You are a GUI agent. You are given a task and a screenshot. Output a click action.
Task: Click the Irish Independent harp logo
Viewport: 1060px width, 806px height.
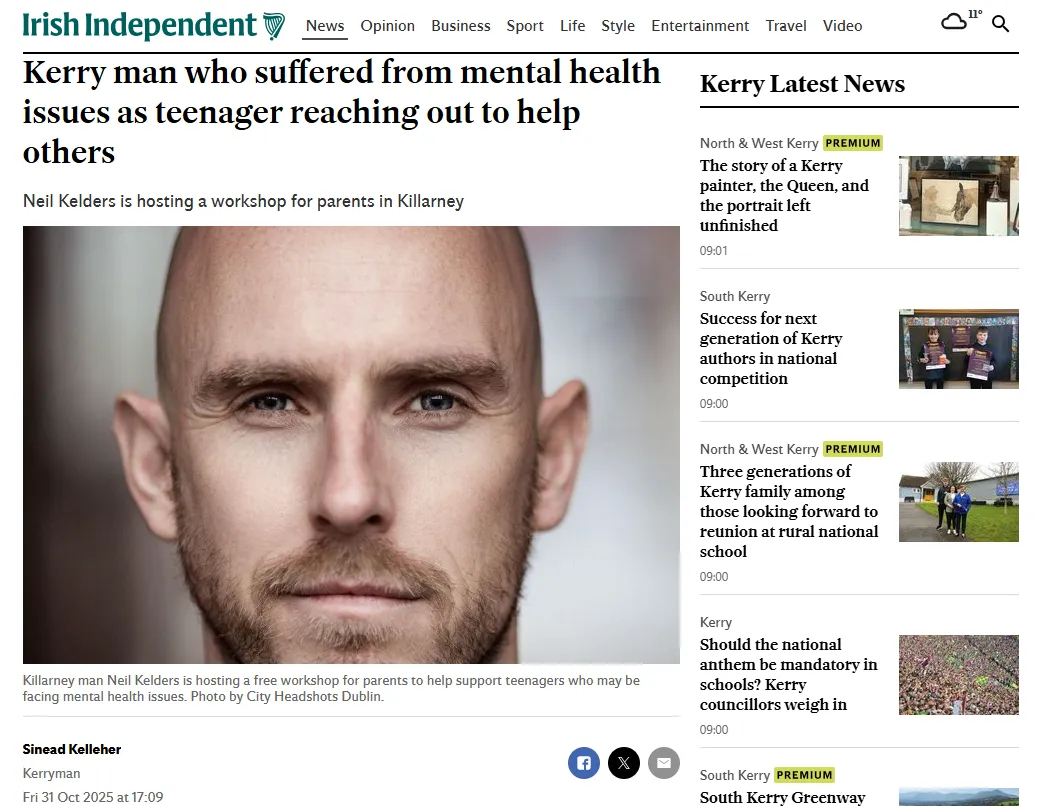click(273, 26)
